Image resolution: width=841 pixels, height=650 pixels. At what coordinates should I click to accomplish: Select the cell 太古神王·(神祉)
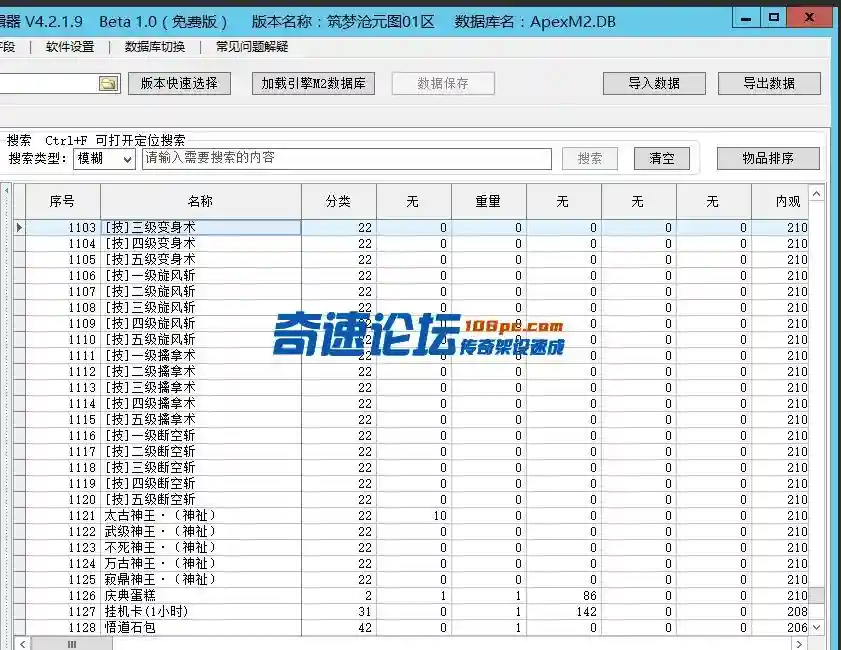(201, 515)
